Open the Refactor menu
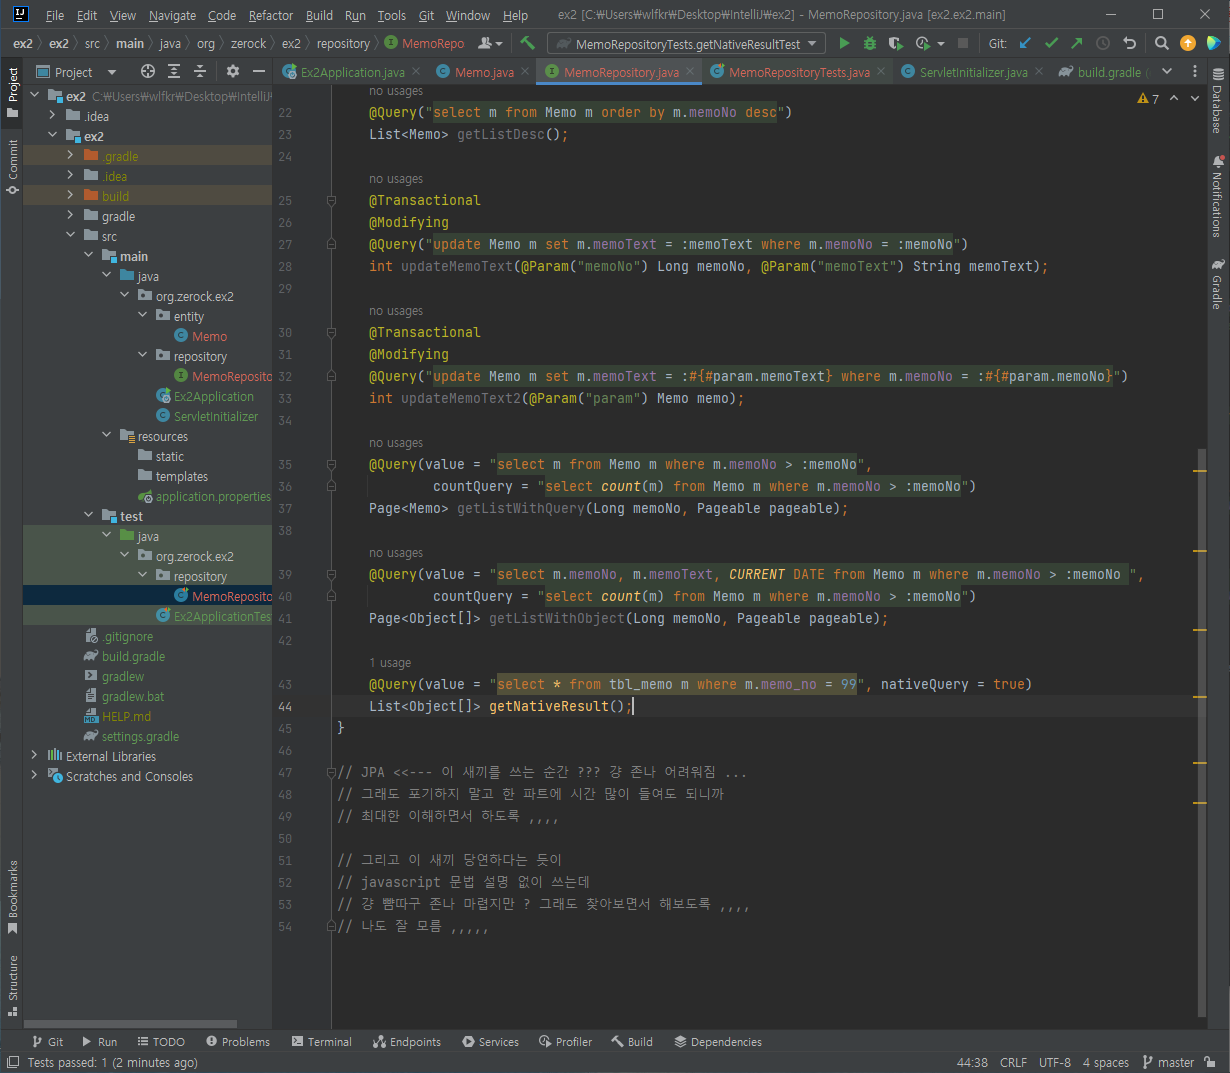The image size is (1230, 1073). tap(271, 15)
